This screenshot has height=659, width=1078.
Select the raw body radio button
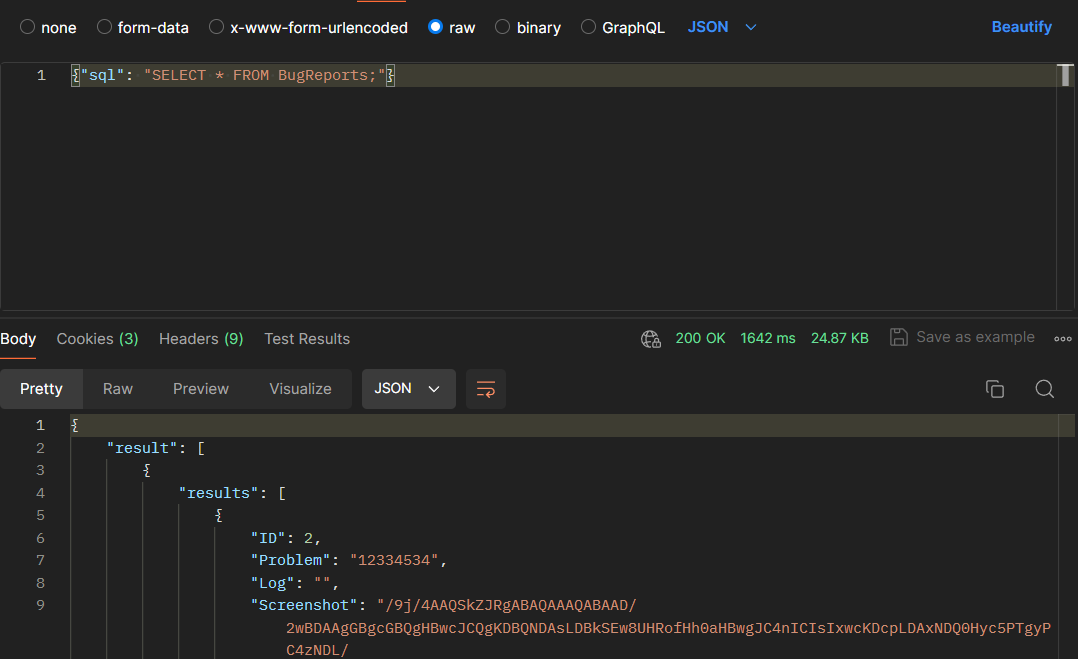click(435, 27)
